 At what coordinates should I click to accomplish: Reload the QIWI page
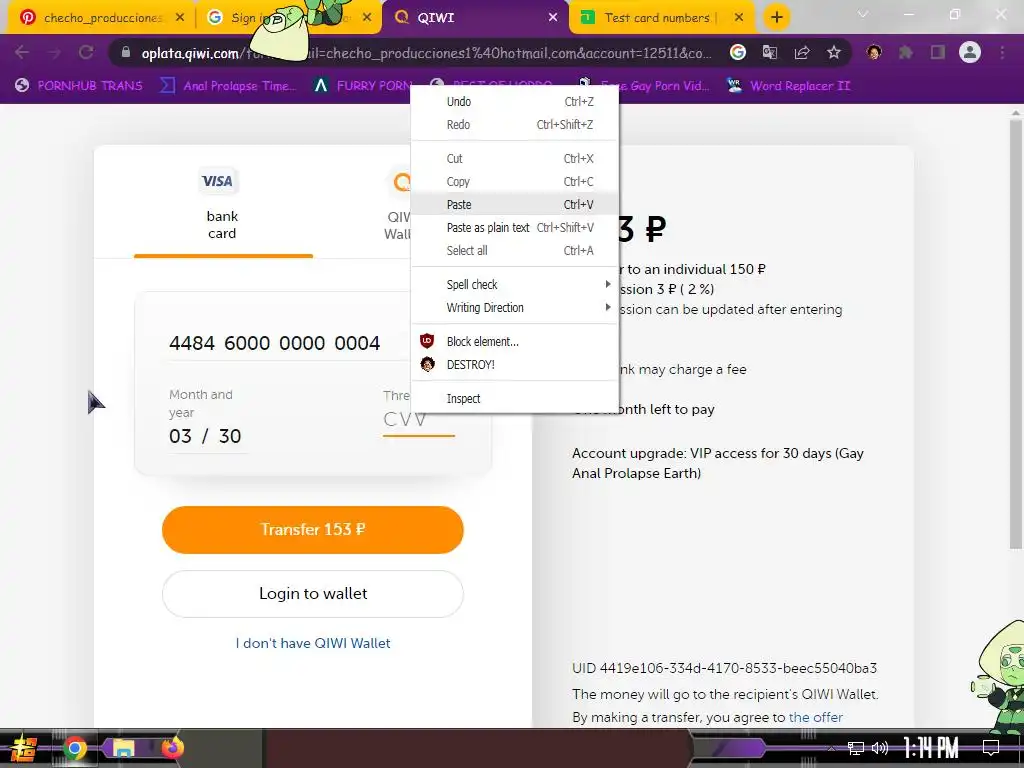(86, 52)
